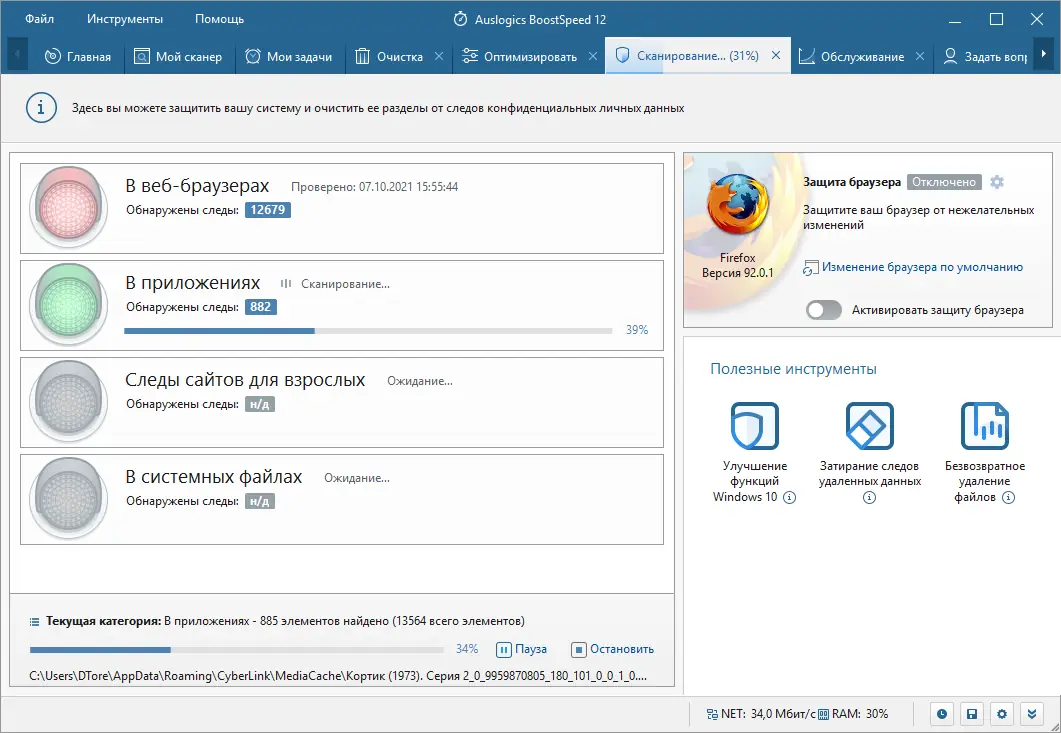Pause the scan with Пауза
Image resolution: width=1061 pixels, height=733 pixels.
pos(522,649)
